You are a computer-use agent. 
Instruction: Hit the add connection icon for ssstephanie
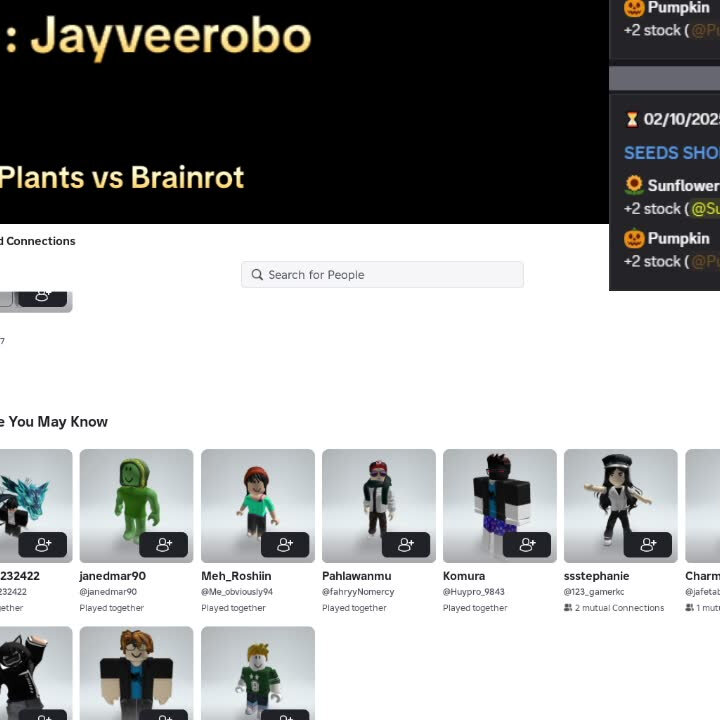[648, 544]
